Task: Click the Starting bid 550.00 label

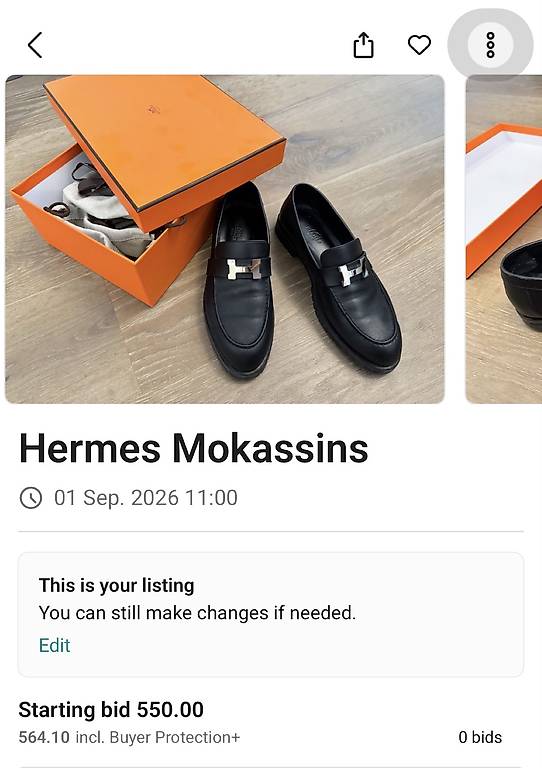Action: (111, 710)
